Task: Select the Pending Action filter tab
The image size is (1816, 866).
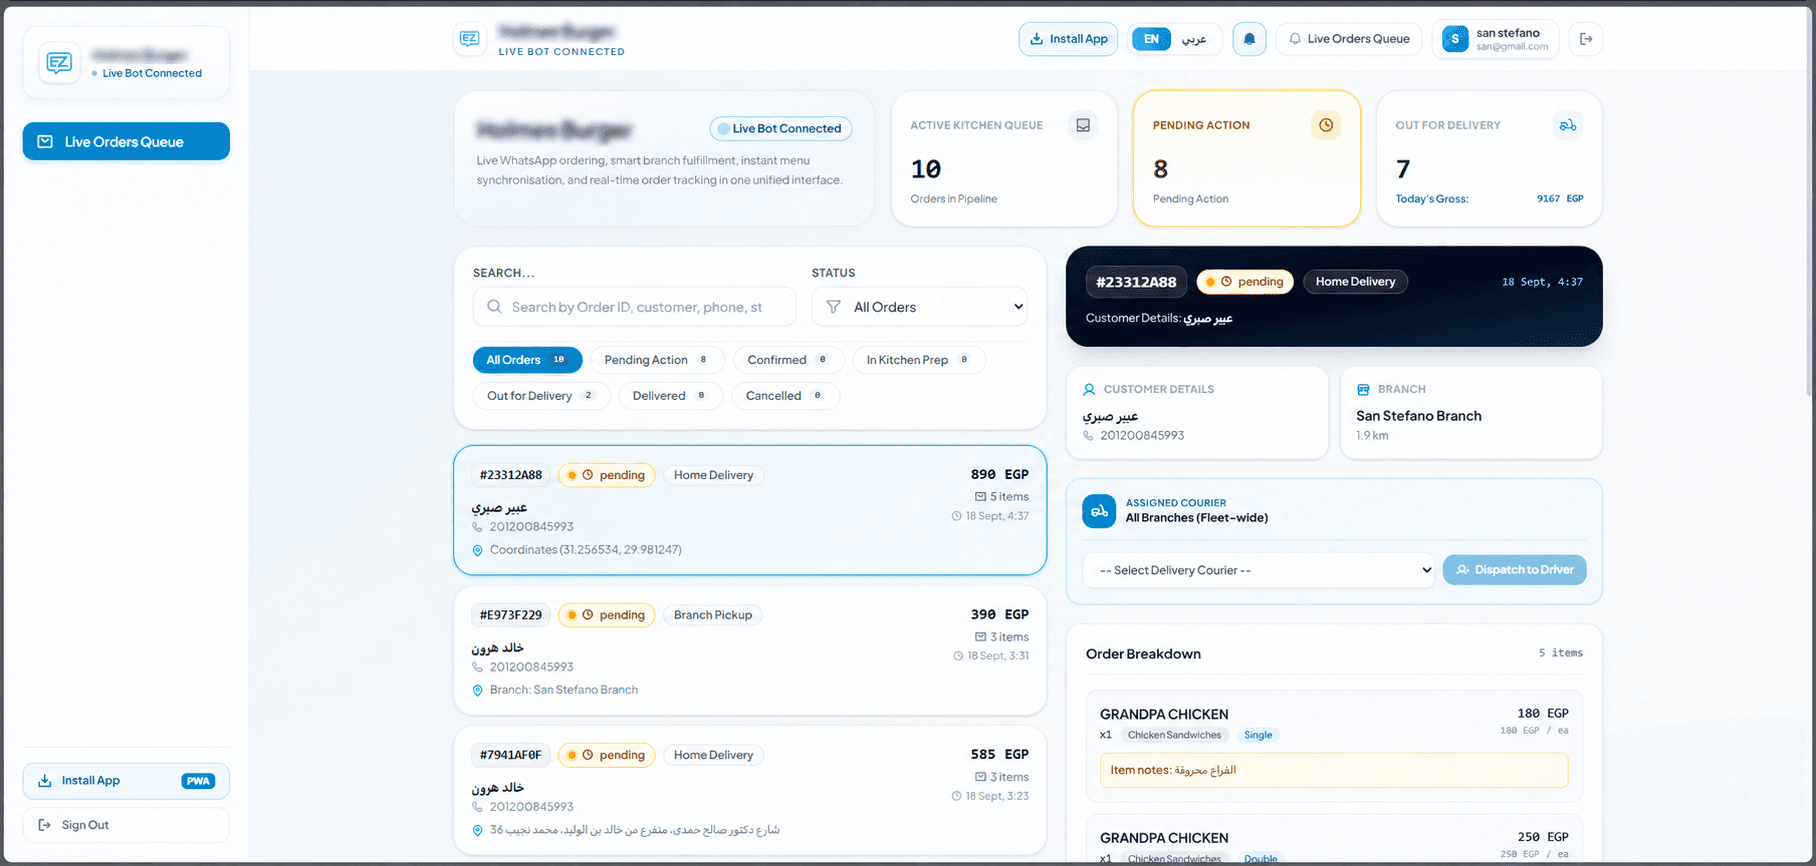Action: pyautogui.click(x=657, y=360)
